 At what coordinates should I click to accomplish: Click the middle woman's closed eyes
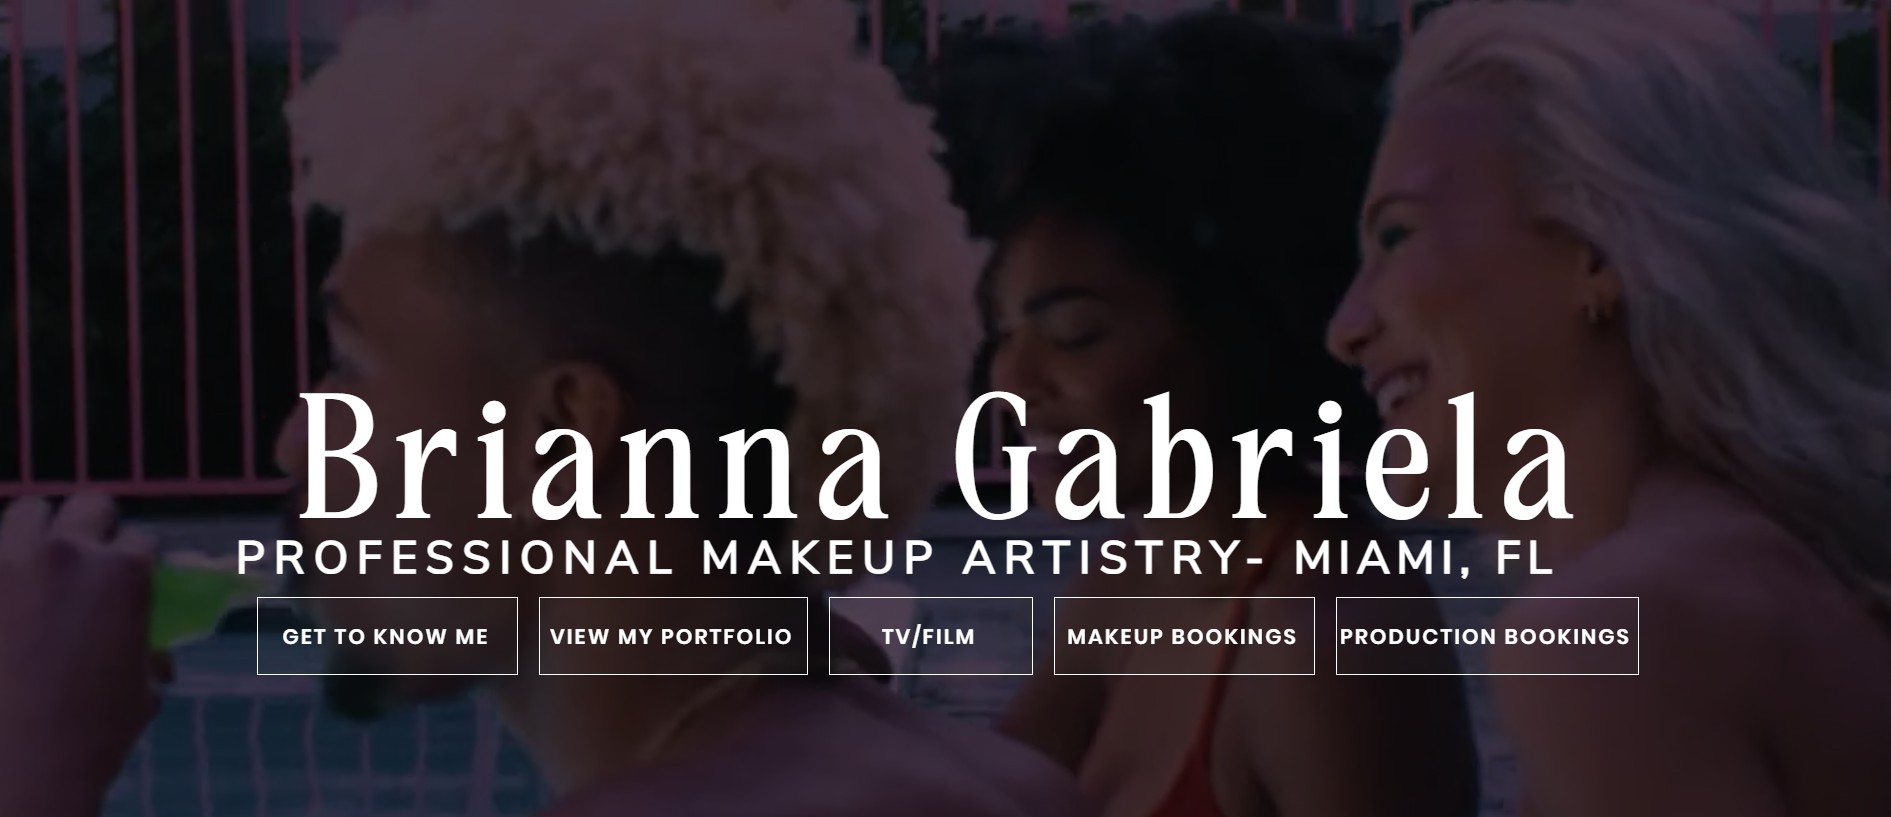(x=1070, y=343)
